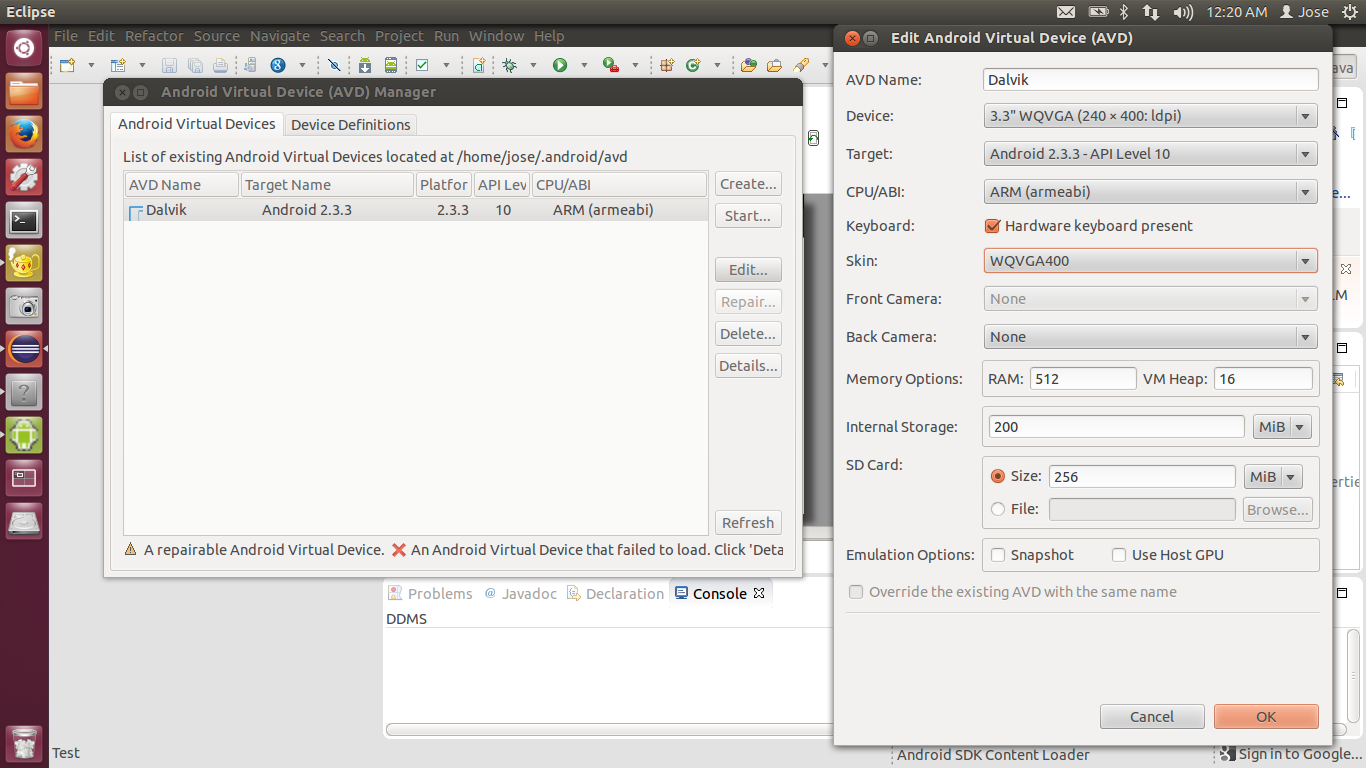
Task: Expand the Debug toolbar button dropdown arrow
Action: (x=533, y=66)
